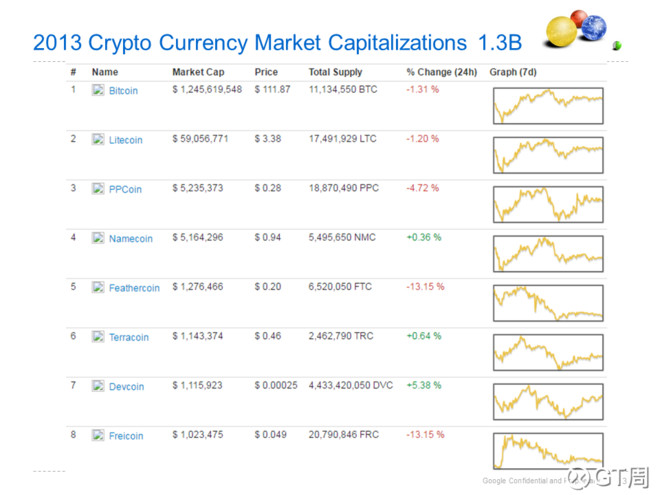Viewport: 660px width, 495px height.
Task: Open the Litecoin name link
Action: click(125, 140)
